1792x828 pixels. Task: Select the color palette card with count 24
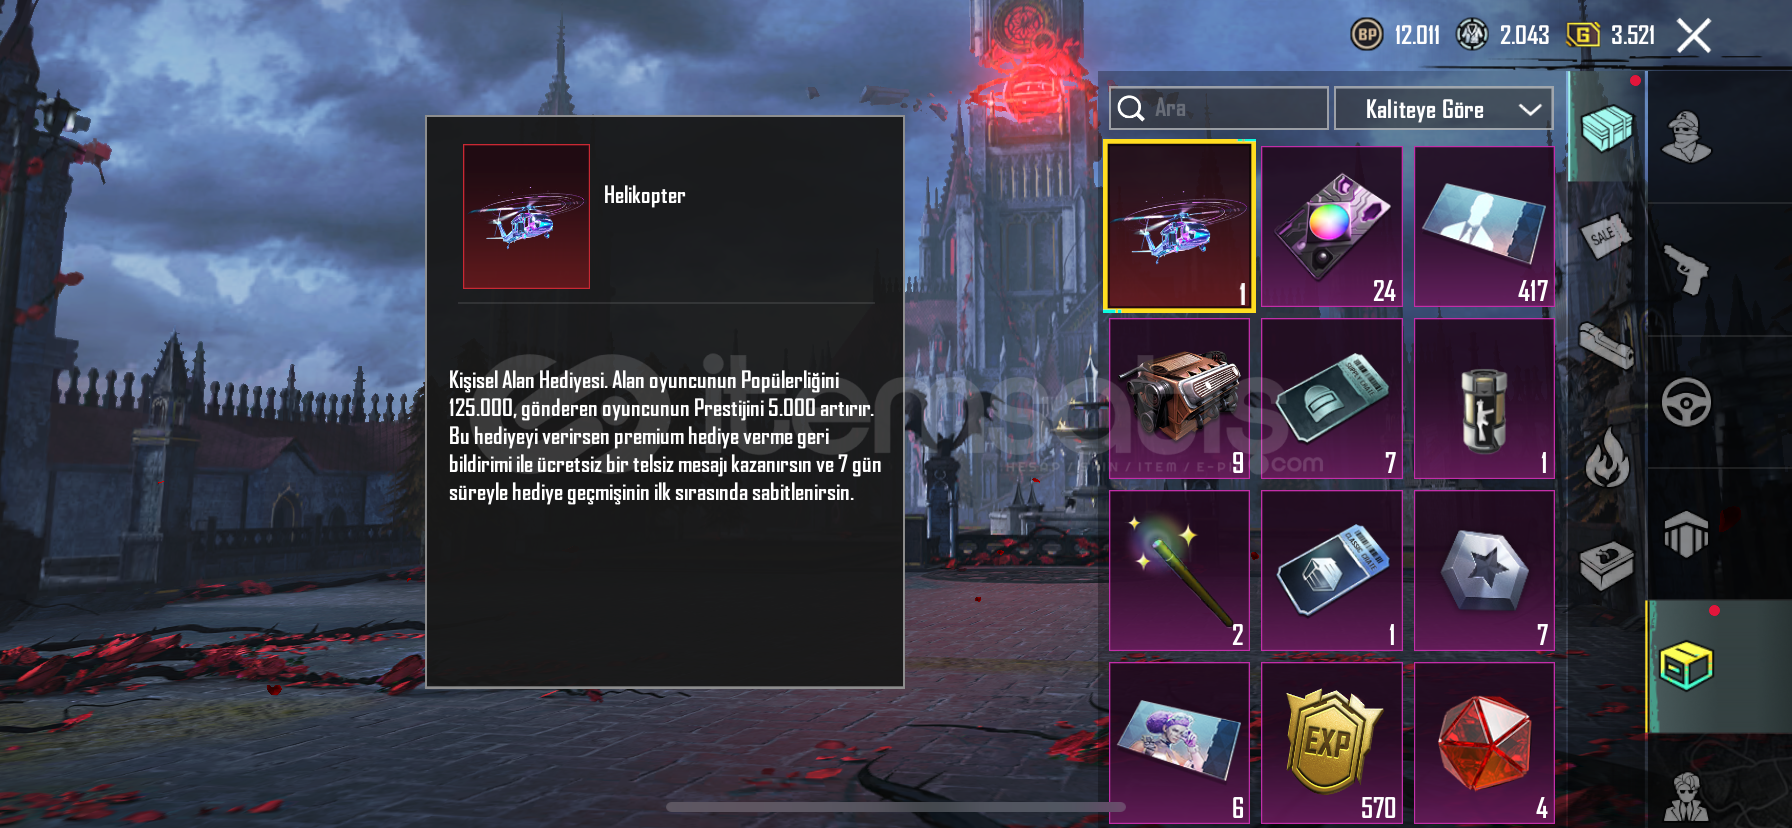pyautogui.click(x=1332, y=227)
